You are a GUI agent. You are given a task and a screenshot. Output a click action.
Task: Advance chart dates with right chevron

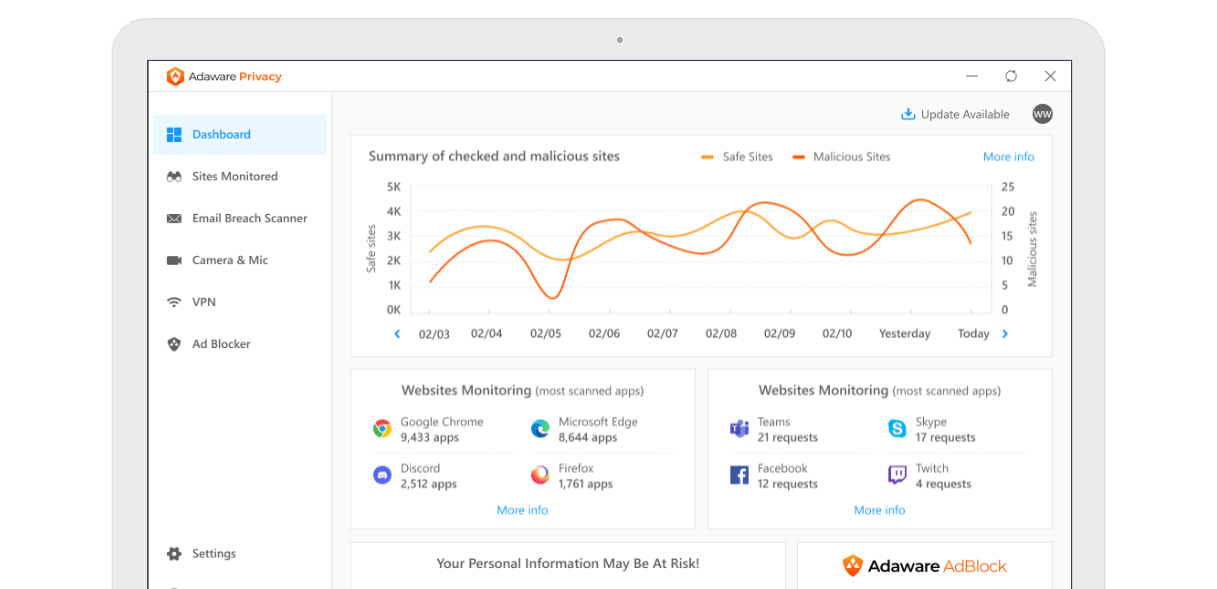[1005, 333]
